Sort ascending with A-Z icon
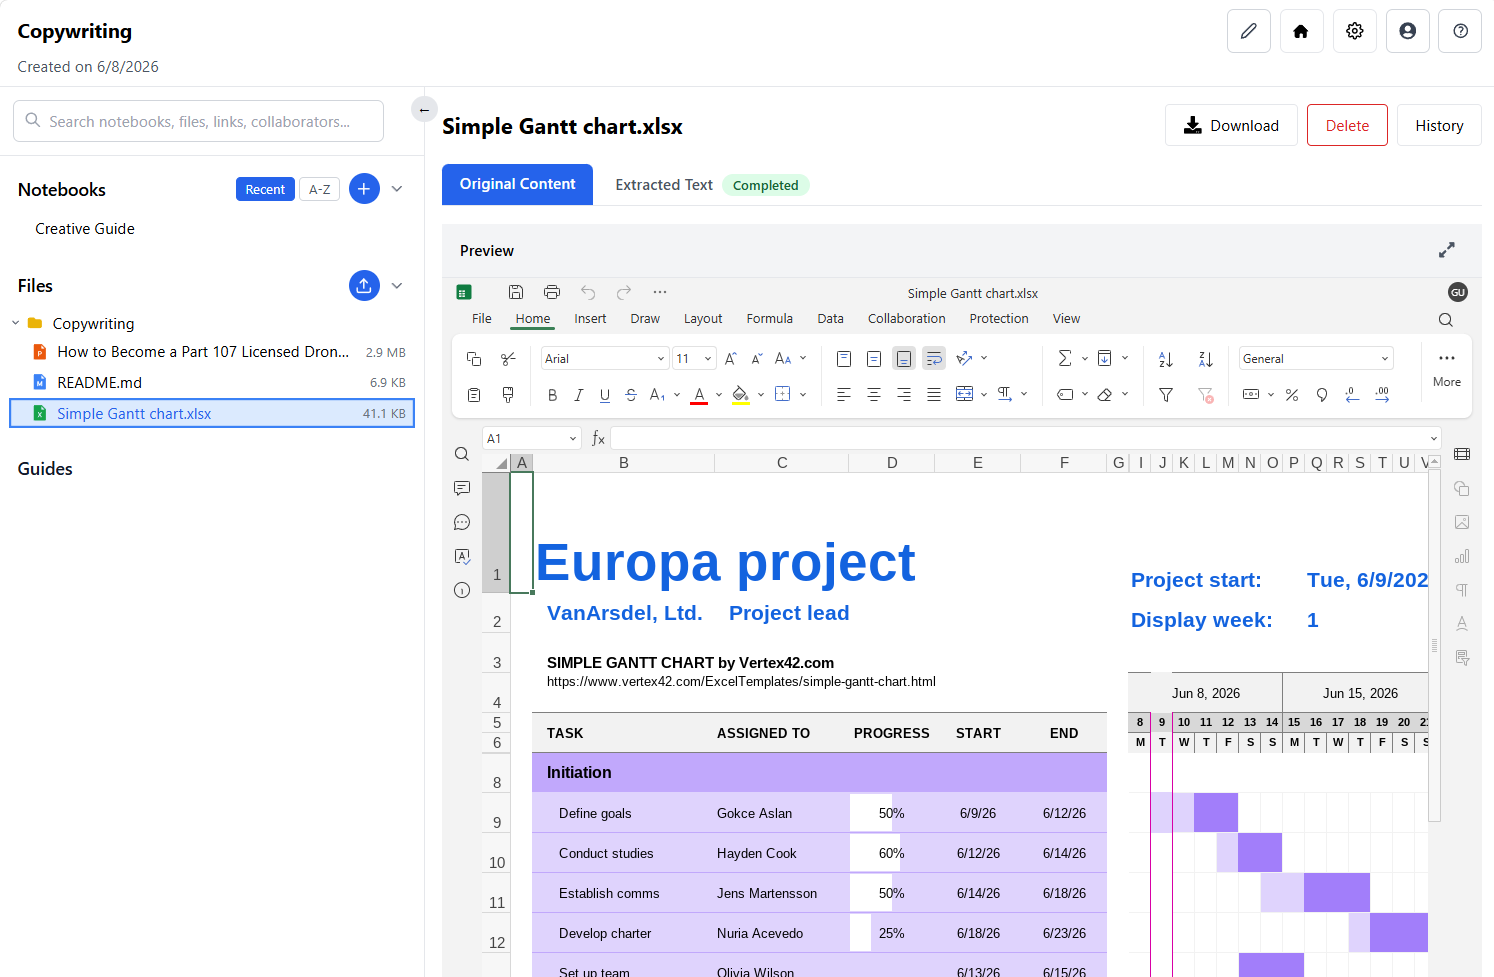 [x=1166, y=358]
